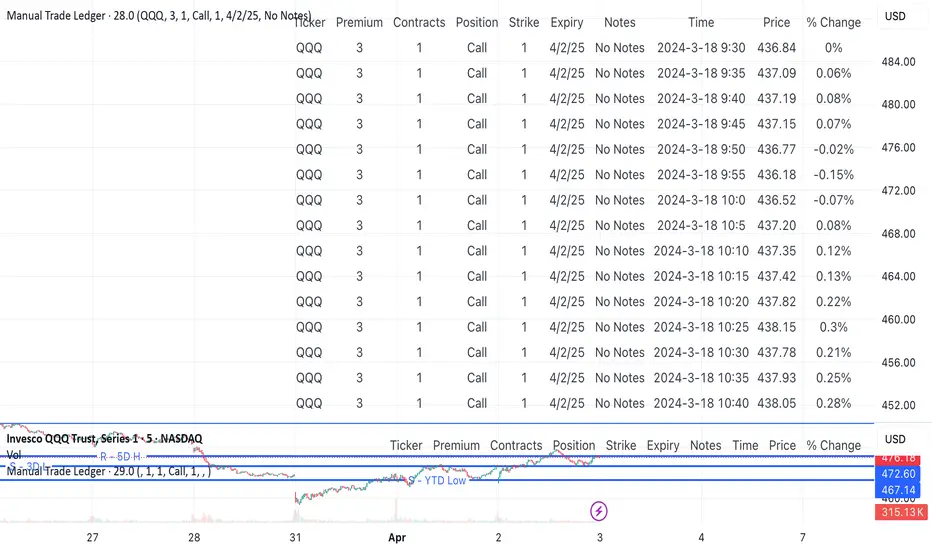This screenshot has height=550, width=932.
Task: Click the 2024-3-18 9:30 time cell
Action: point(701,47)
